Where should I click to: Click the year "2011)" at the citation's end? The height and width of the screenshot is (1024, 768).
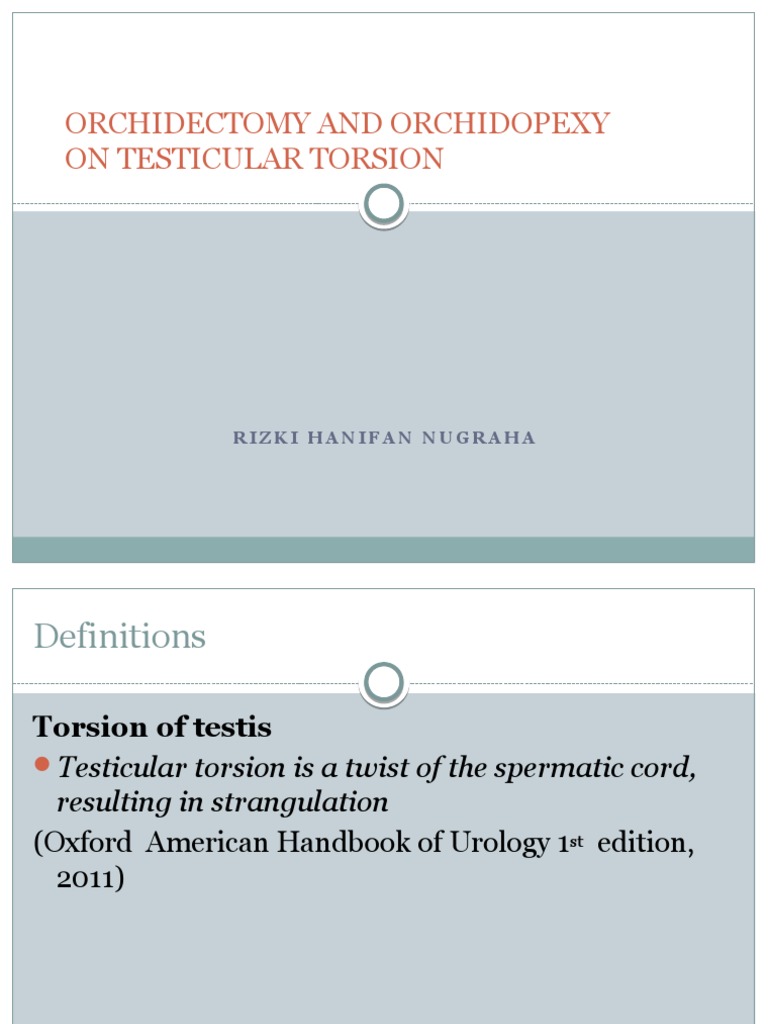[x=90, y=879]
